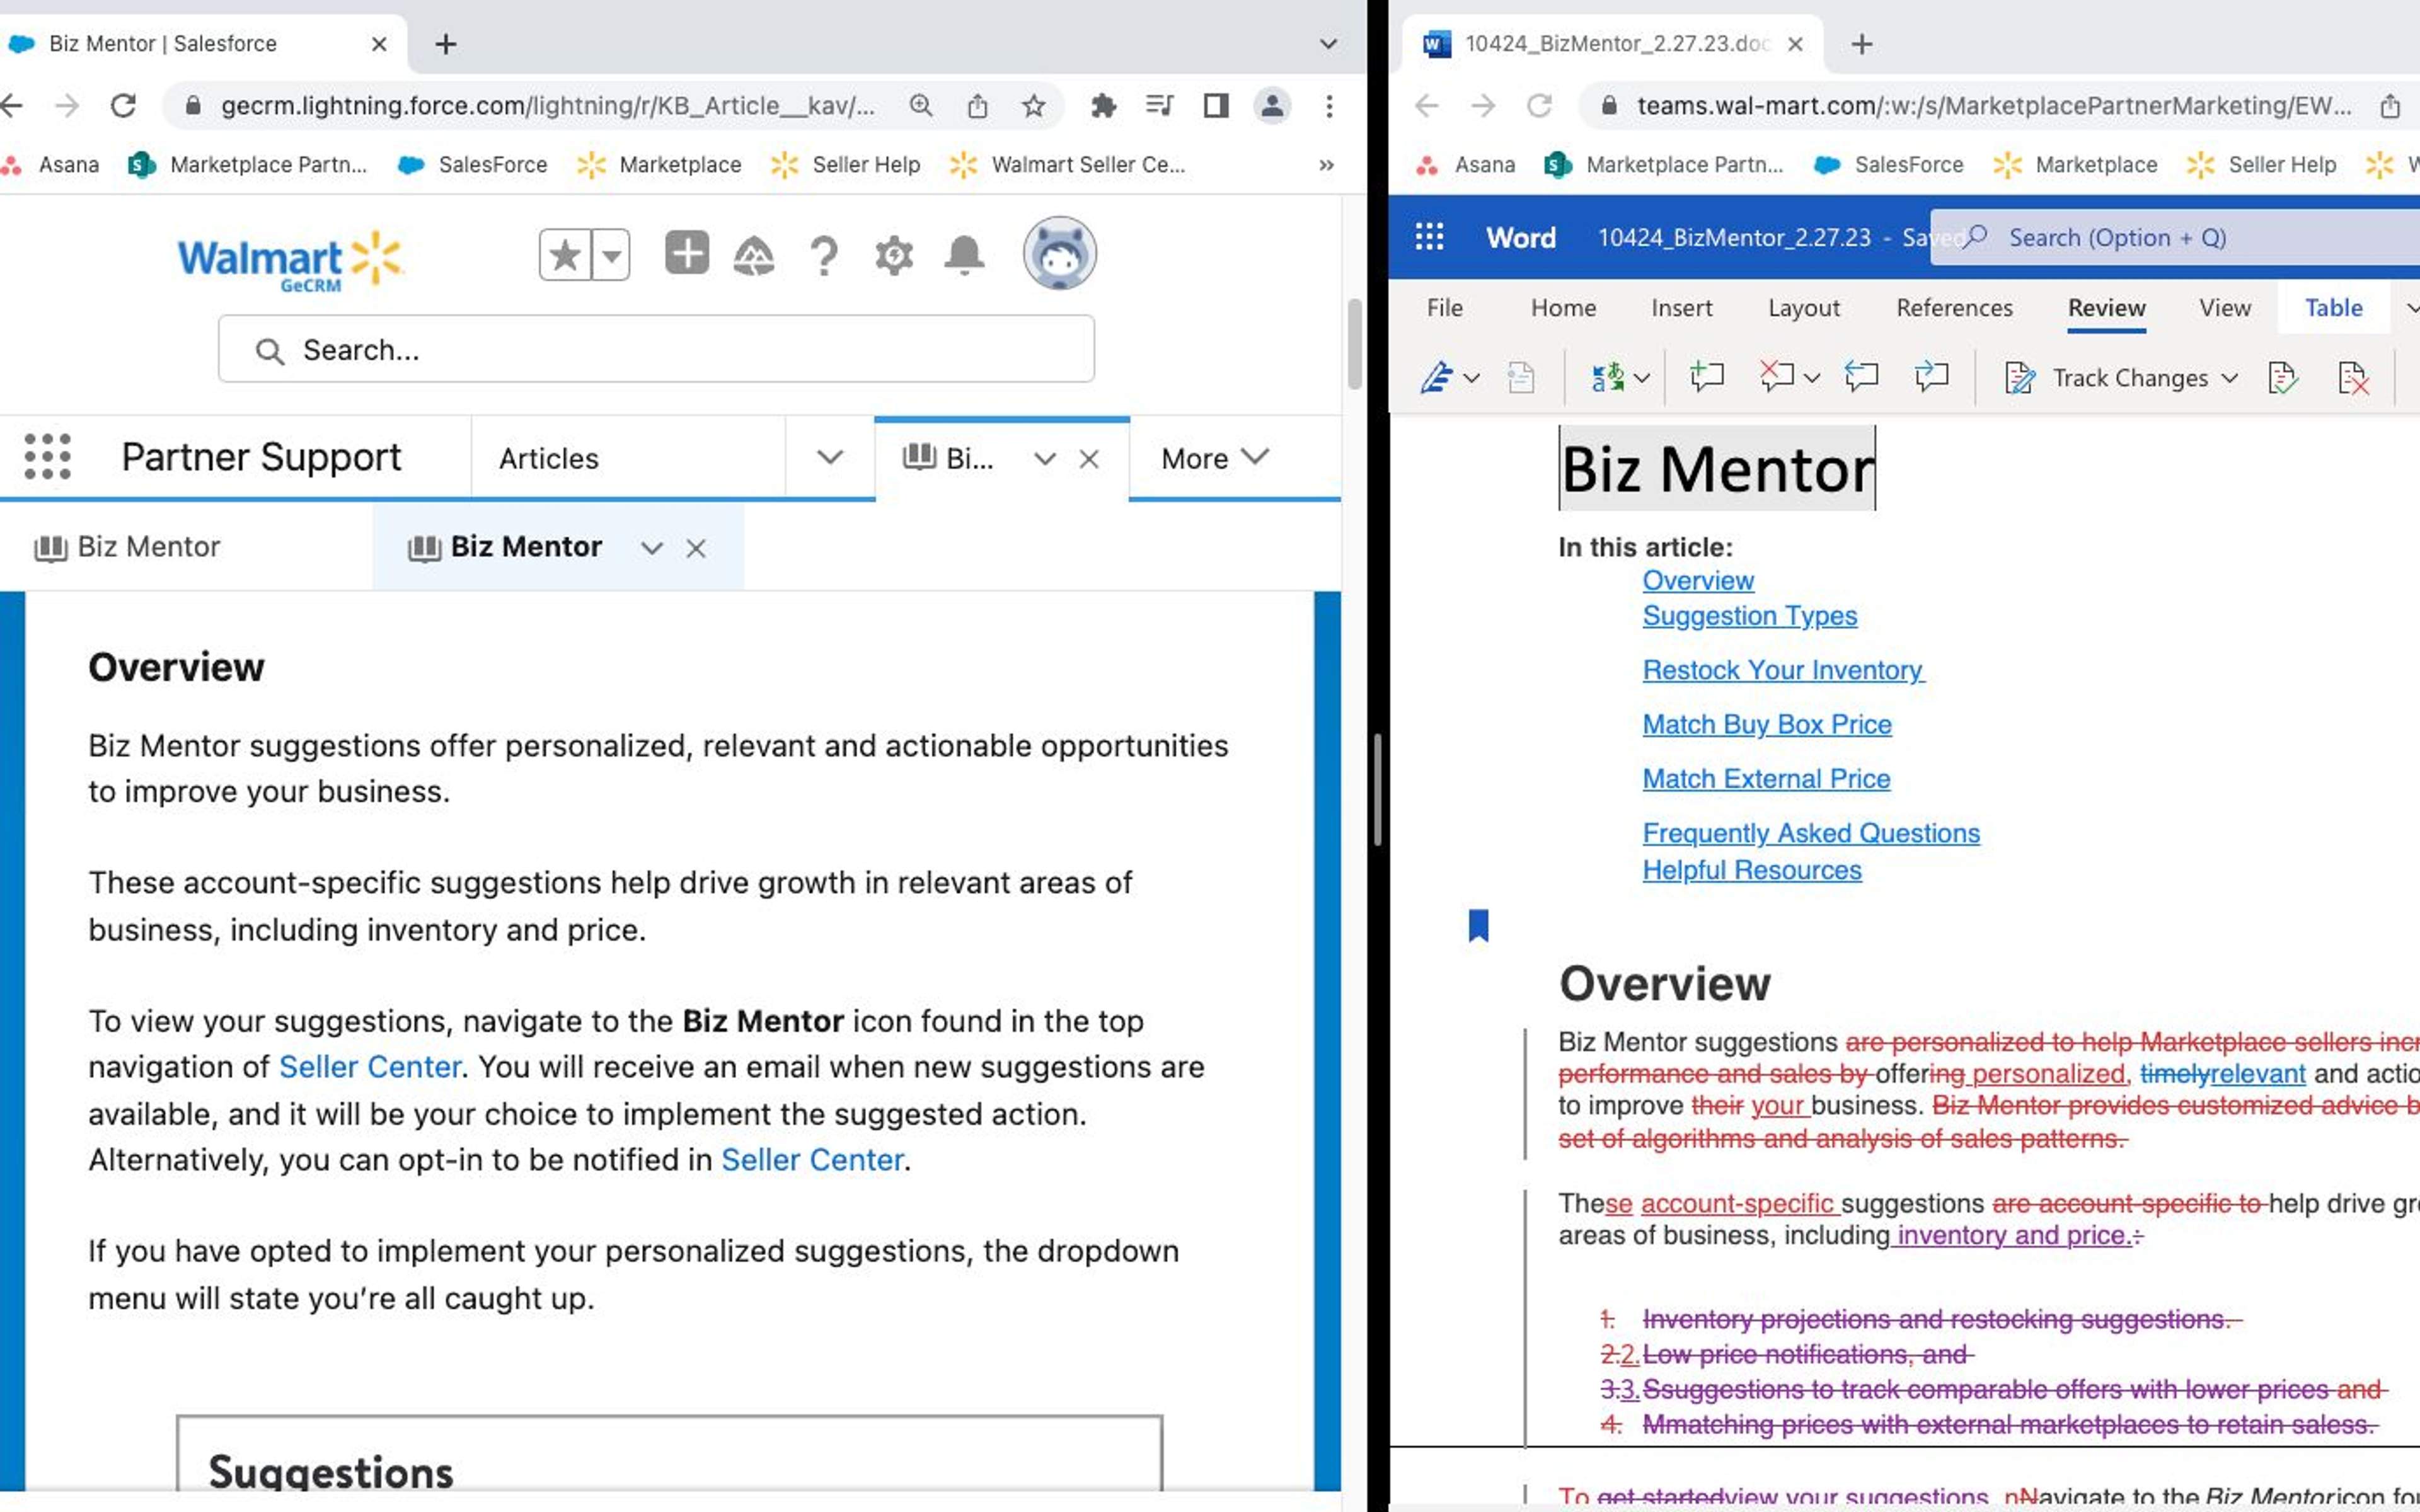Open the Salesforce Help question mark icon

pyautogui.click(x=824, y=256)
